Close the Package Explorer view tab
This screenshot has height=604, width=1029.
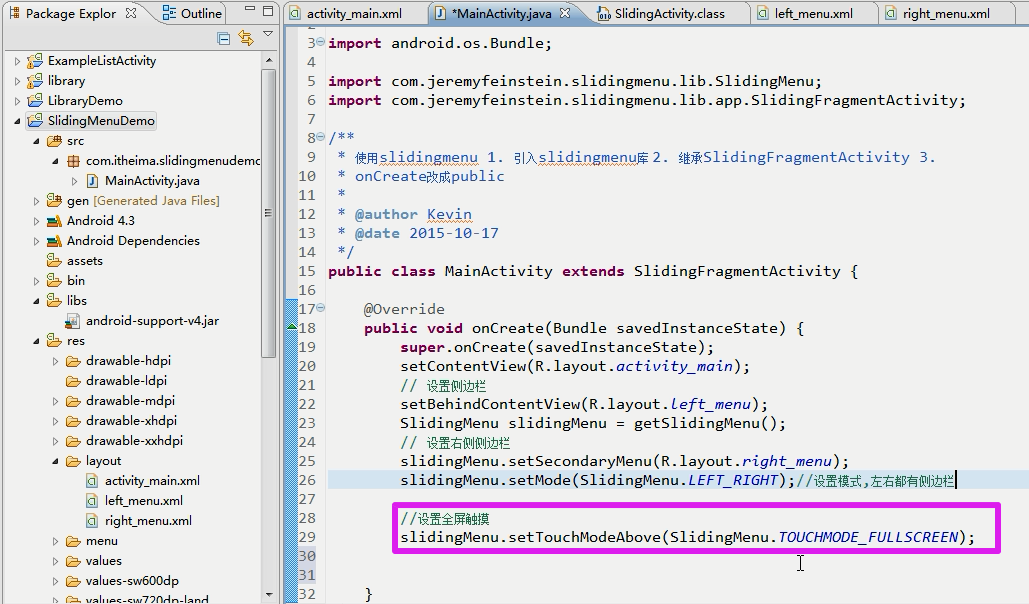pos(131,14)
